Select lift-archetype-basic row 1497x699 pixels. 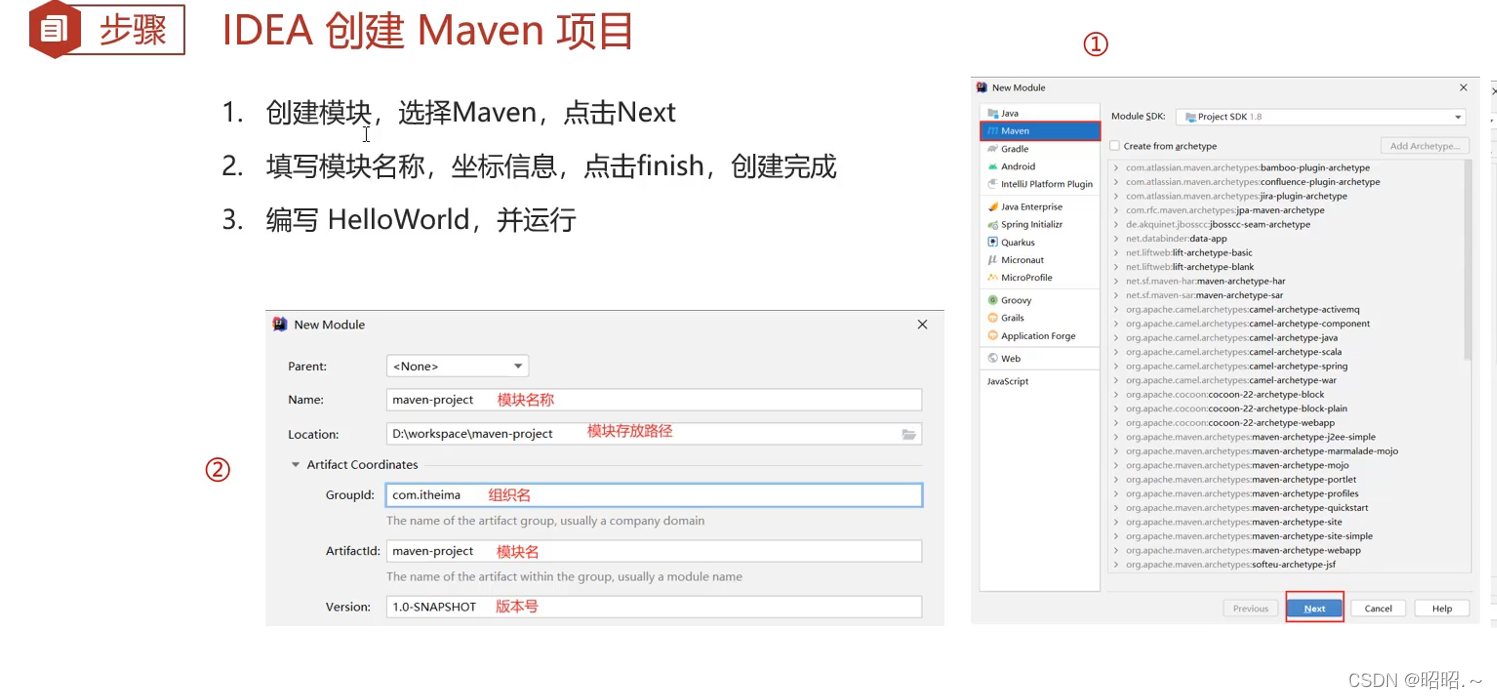tap(1285, 253)
